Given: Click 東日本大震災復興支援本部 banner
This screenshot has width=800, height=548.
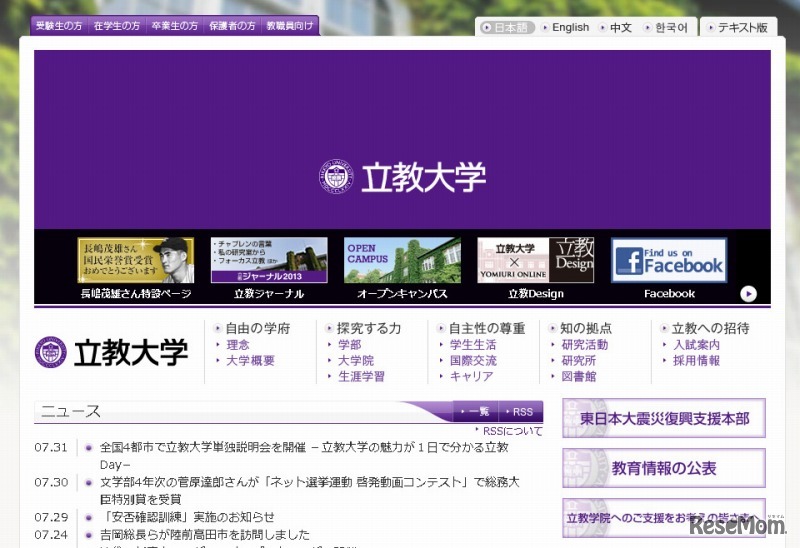Looking at the screenshot, I should 664,418.
